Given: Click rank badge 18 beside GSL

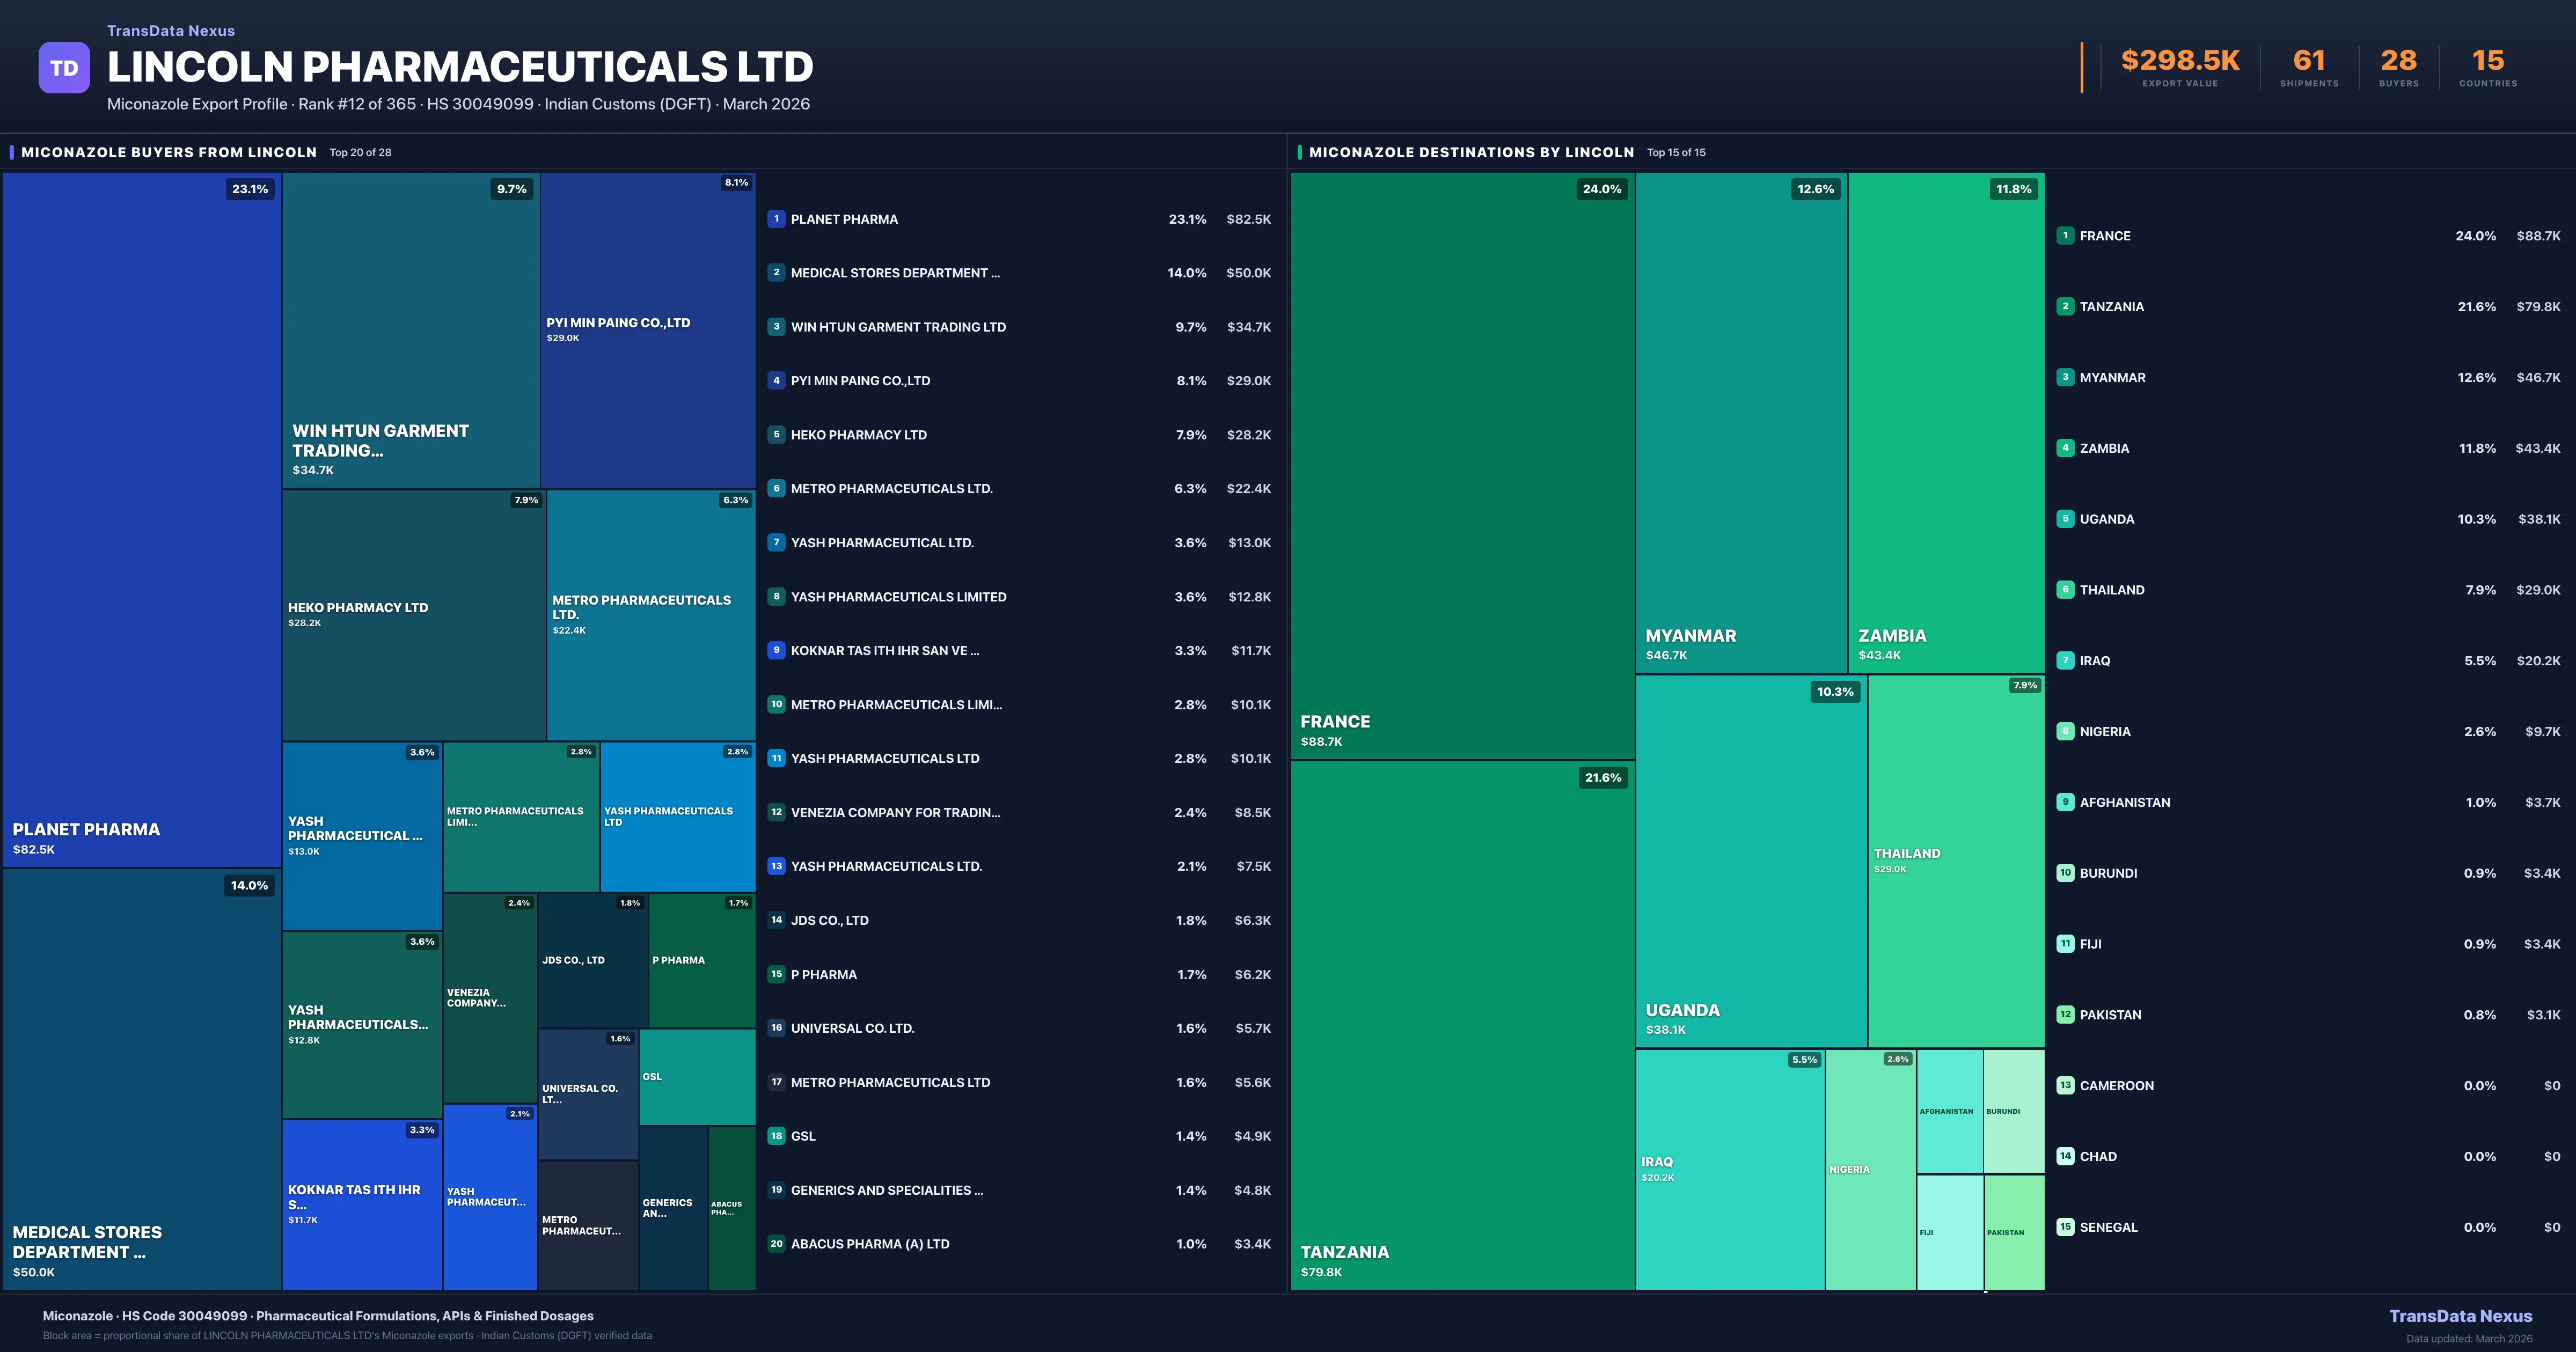Looking at the screenshot, I should pyautogui.click(x=776, y=1136).
